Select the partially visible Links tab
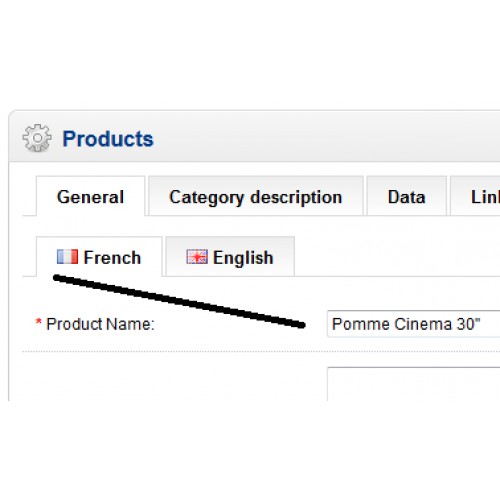This screenshot has width=500, height=500. pos(475,196)
